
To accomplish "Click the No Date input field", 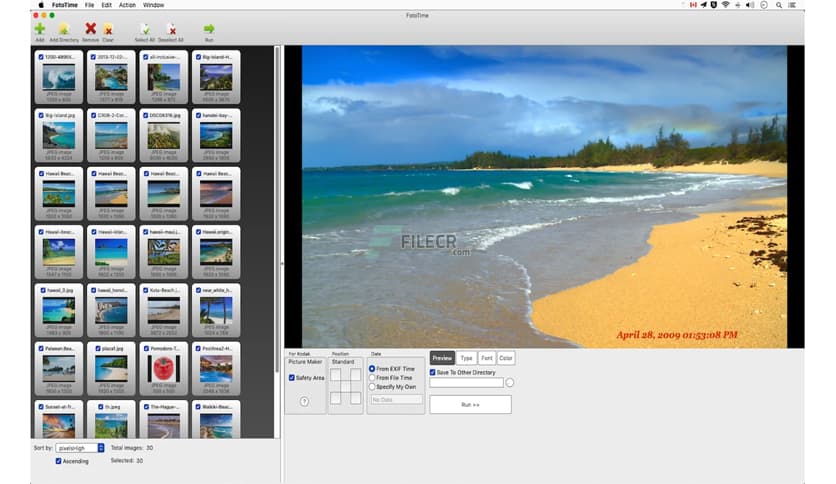I will [396, 400].
